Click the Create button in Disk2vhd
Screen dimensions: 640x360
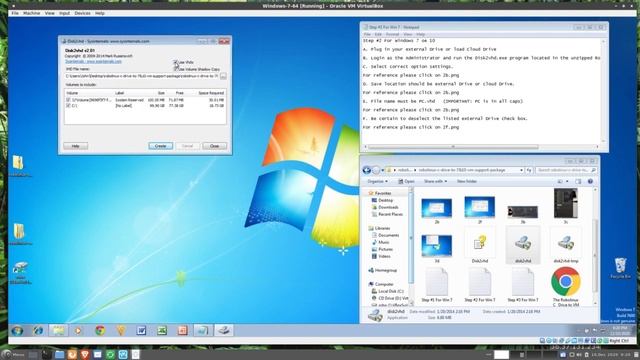(x=160, y=146)
